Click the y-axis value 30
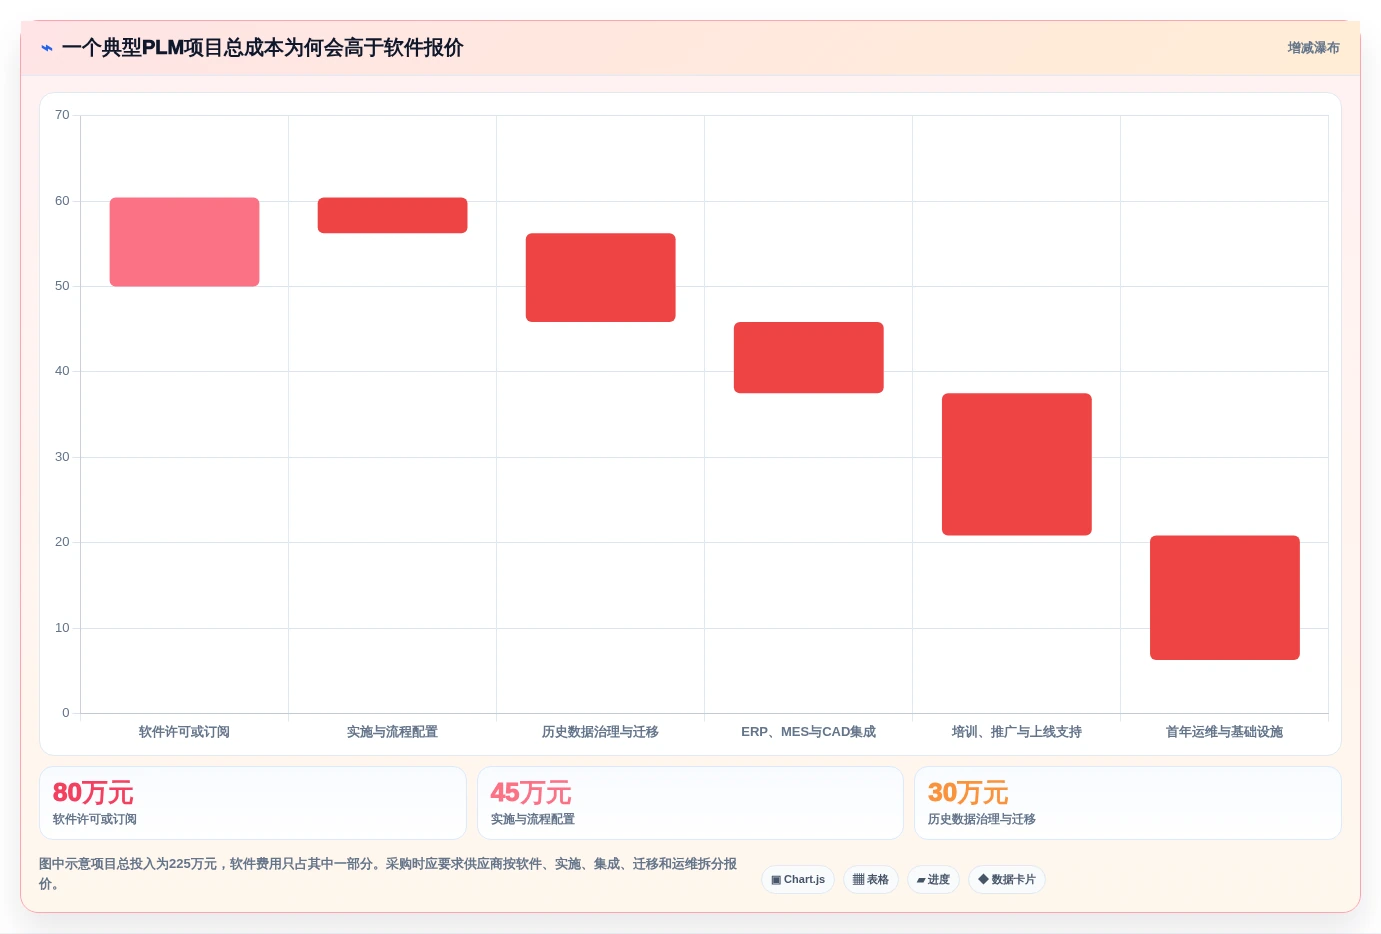1381x934 pixels. click(x=62, y=457)
